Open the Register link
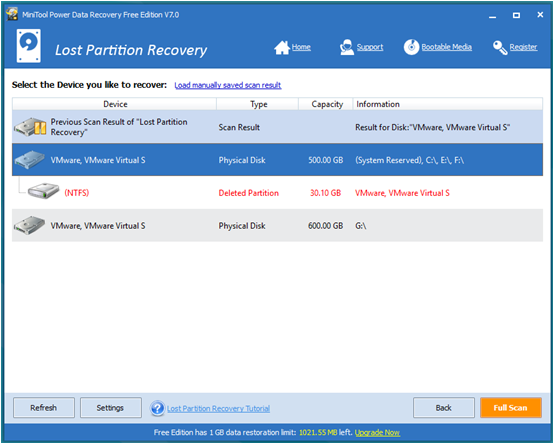 pyautogui.click(x=523, y=47)
